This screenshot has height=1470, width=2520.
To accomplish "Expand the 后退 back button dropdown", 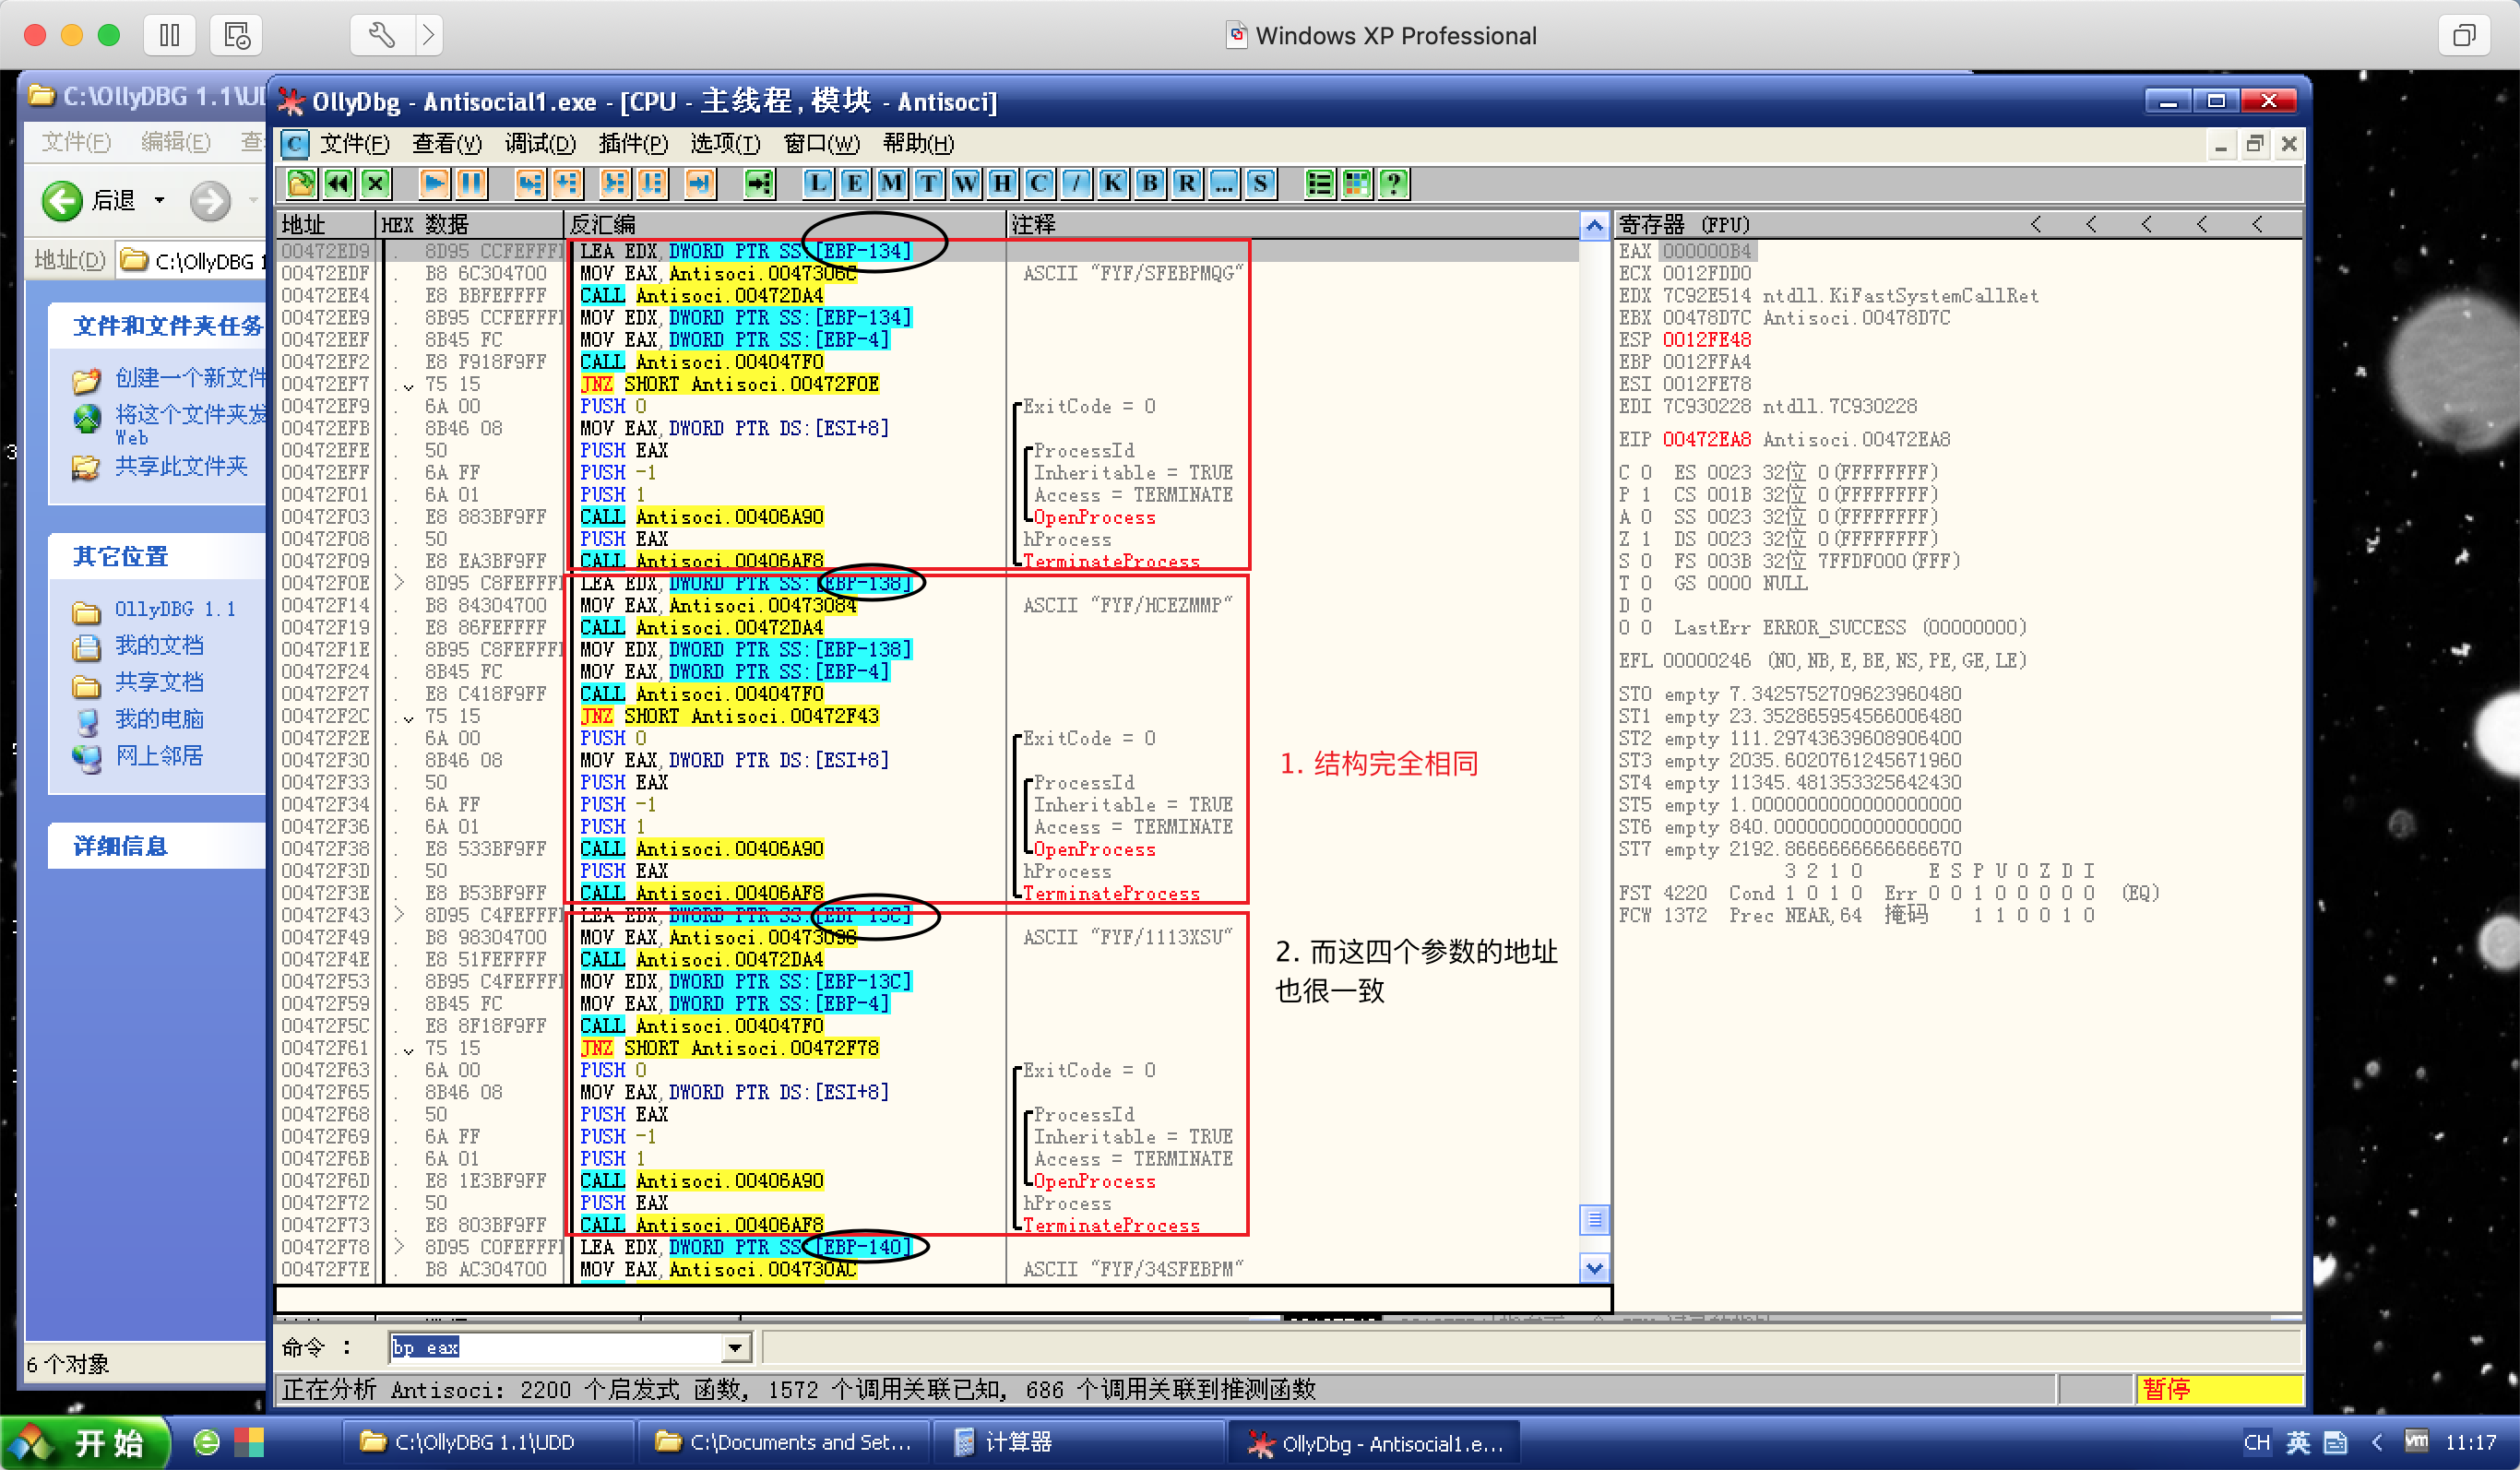I will (x=160, y=201).
